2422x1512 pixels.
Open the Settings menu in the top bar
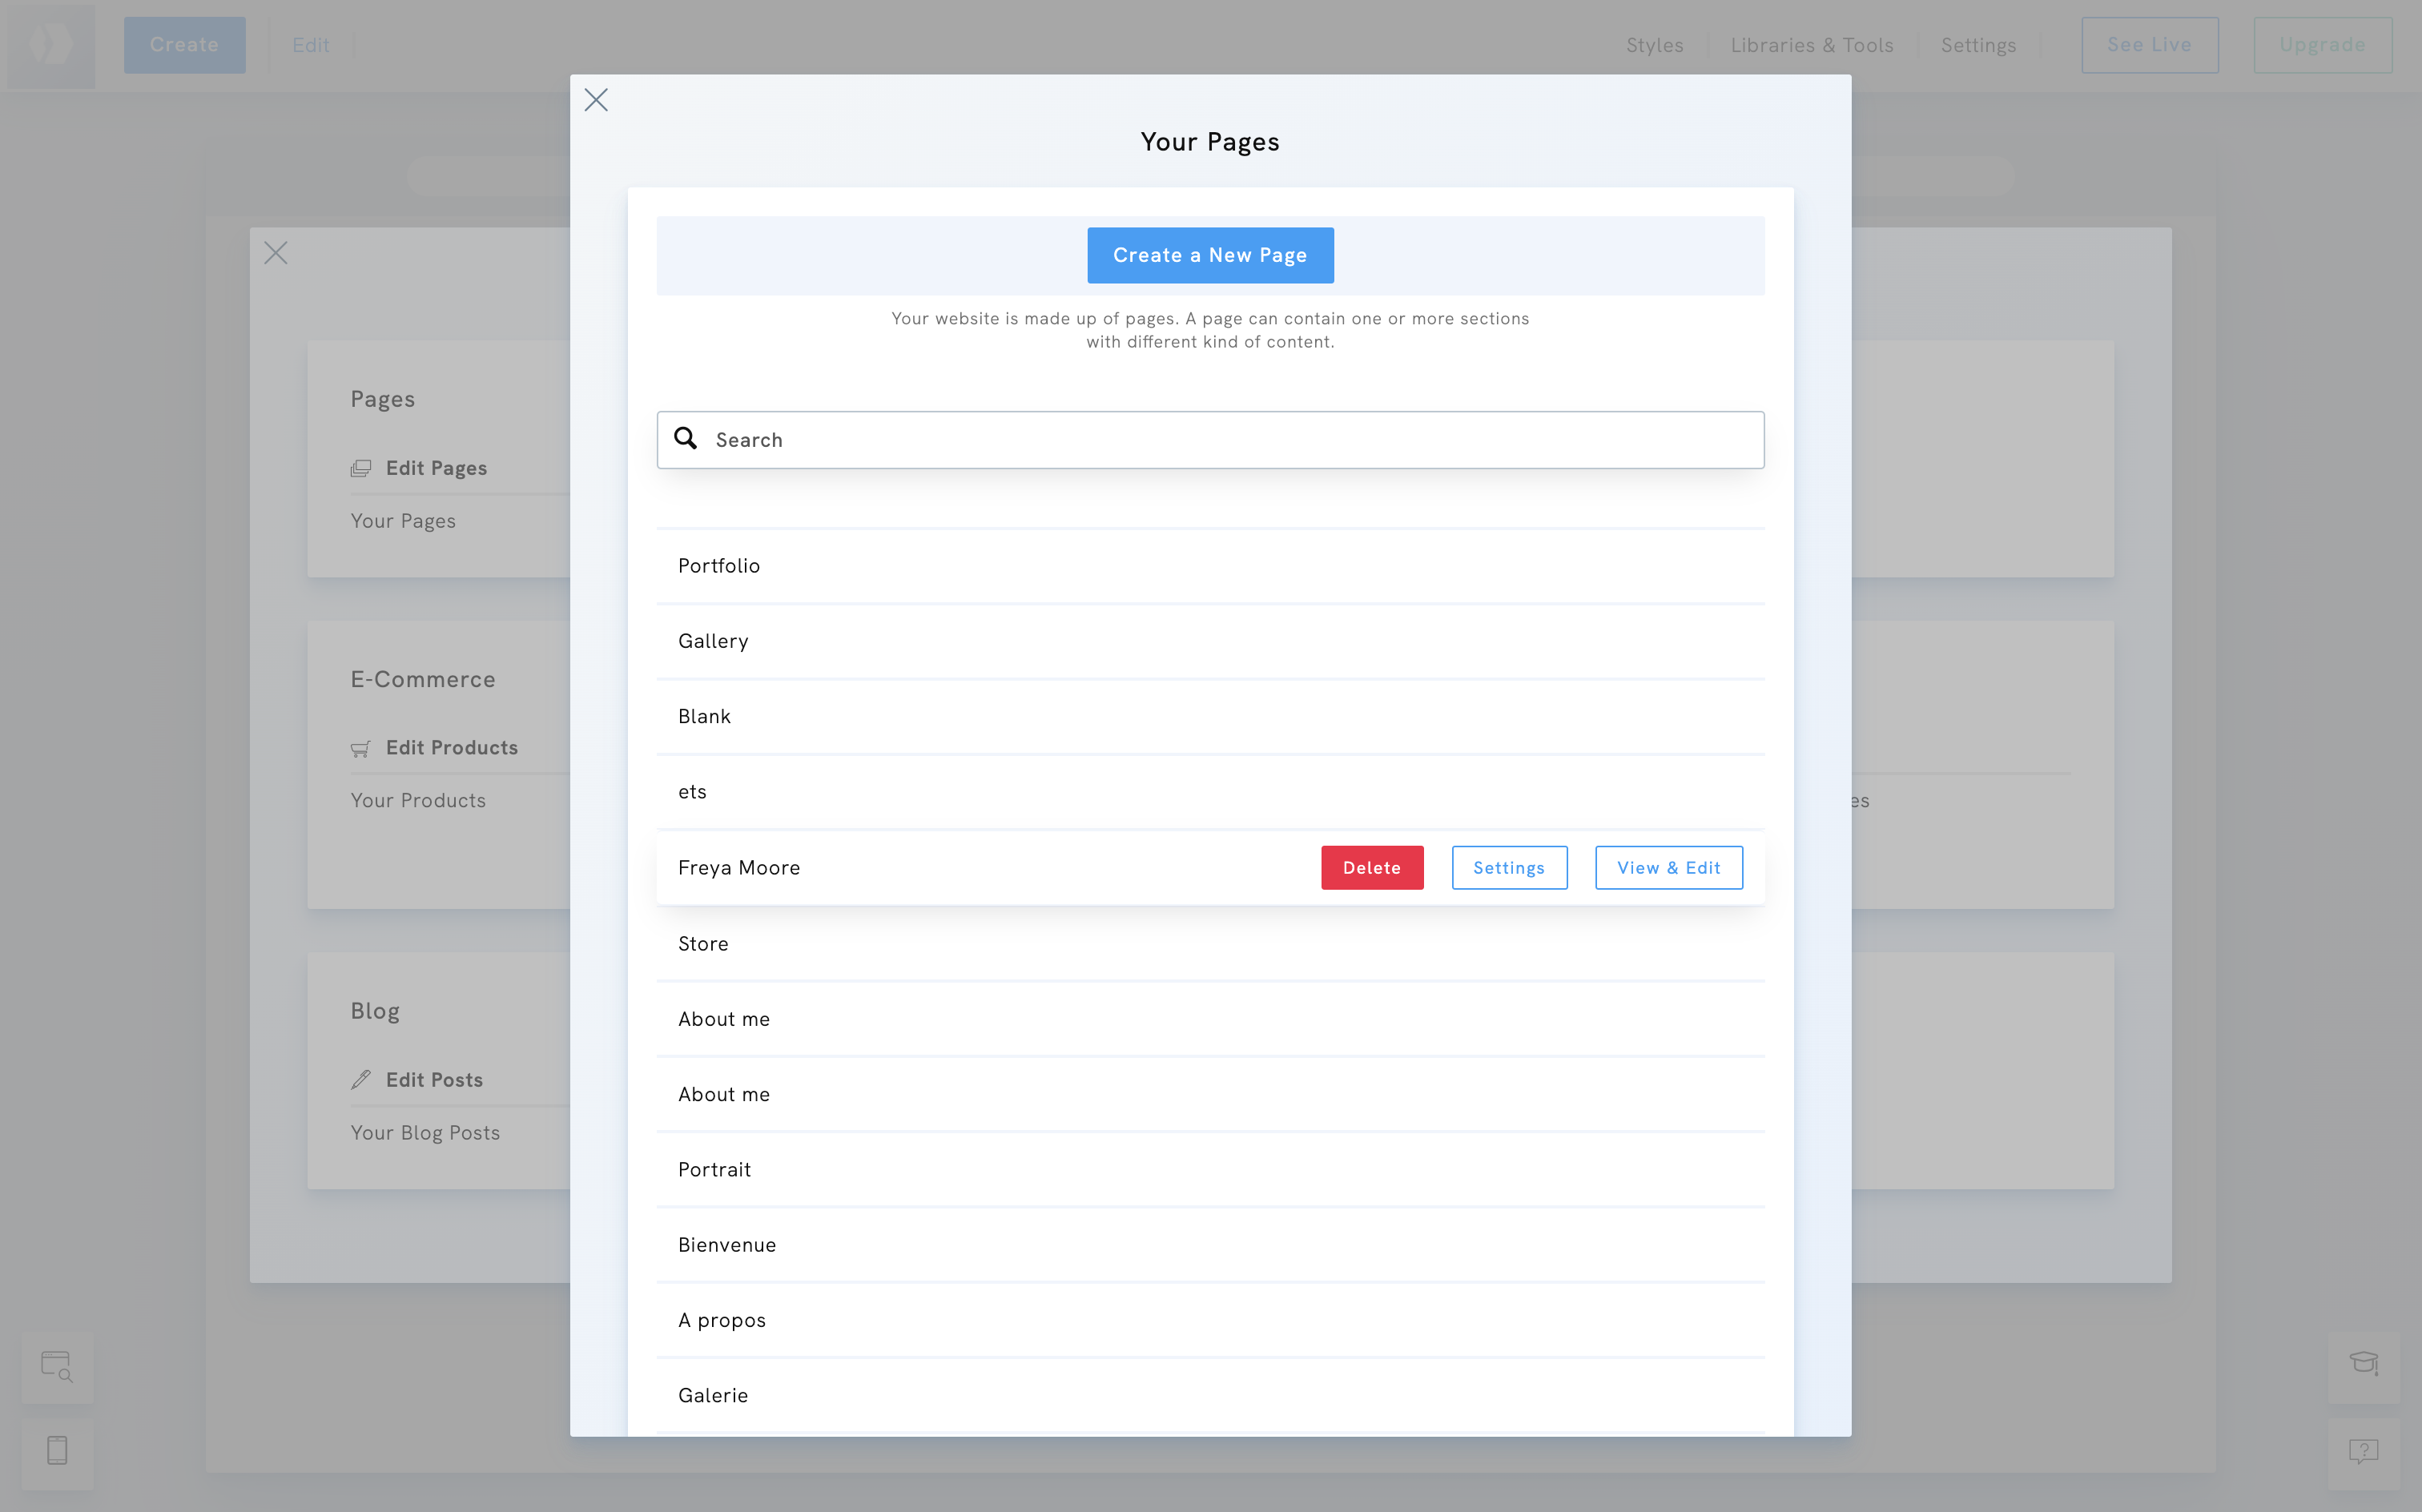pyautogui.click(x=1979, y=44)
